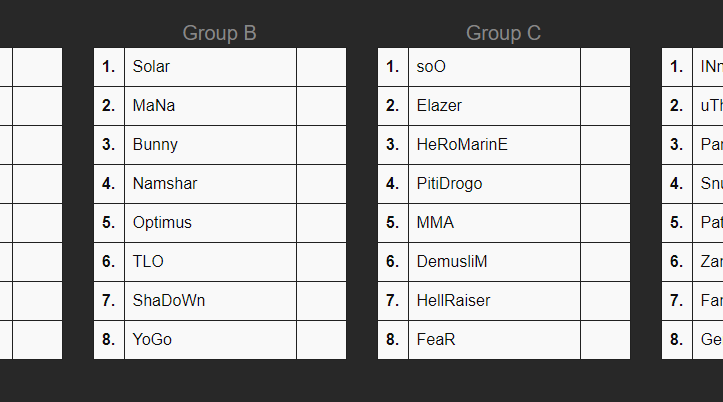Screen dimensions: 723x402
Task: Click empty score cell beside soO
Action: (605, 67)
